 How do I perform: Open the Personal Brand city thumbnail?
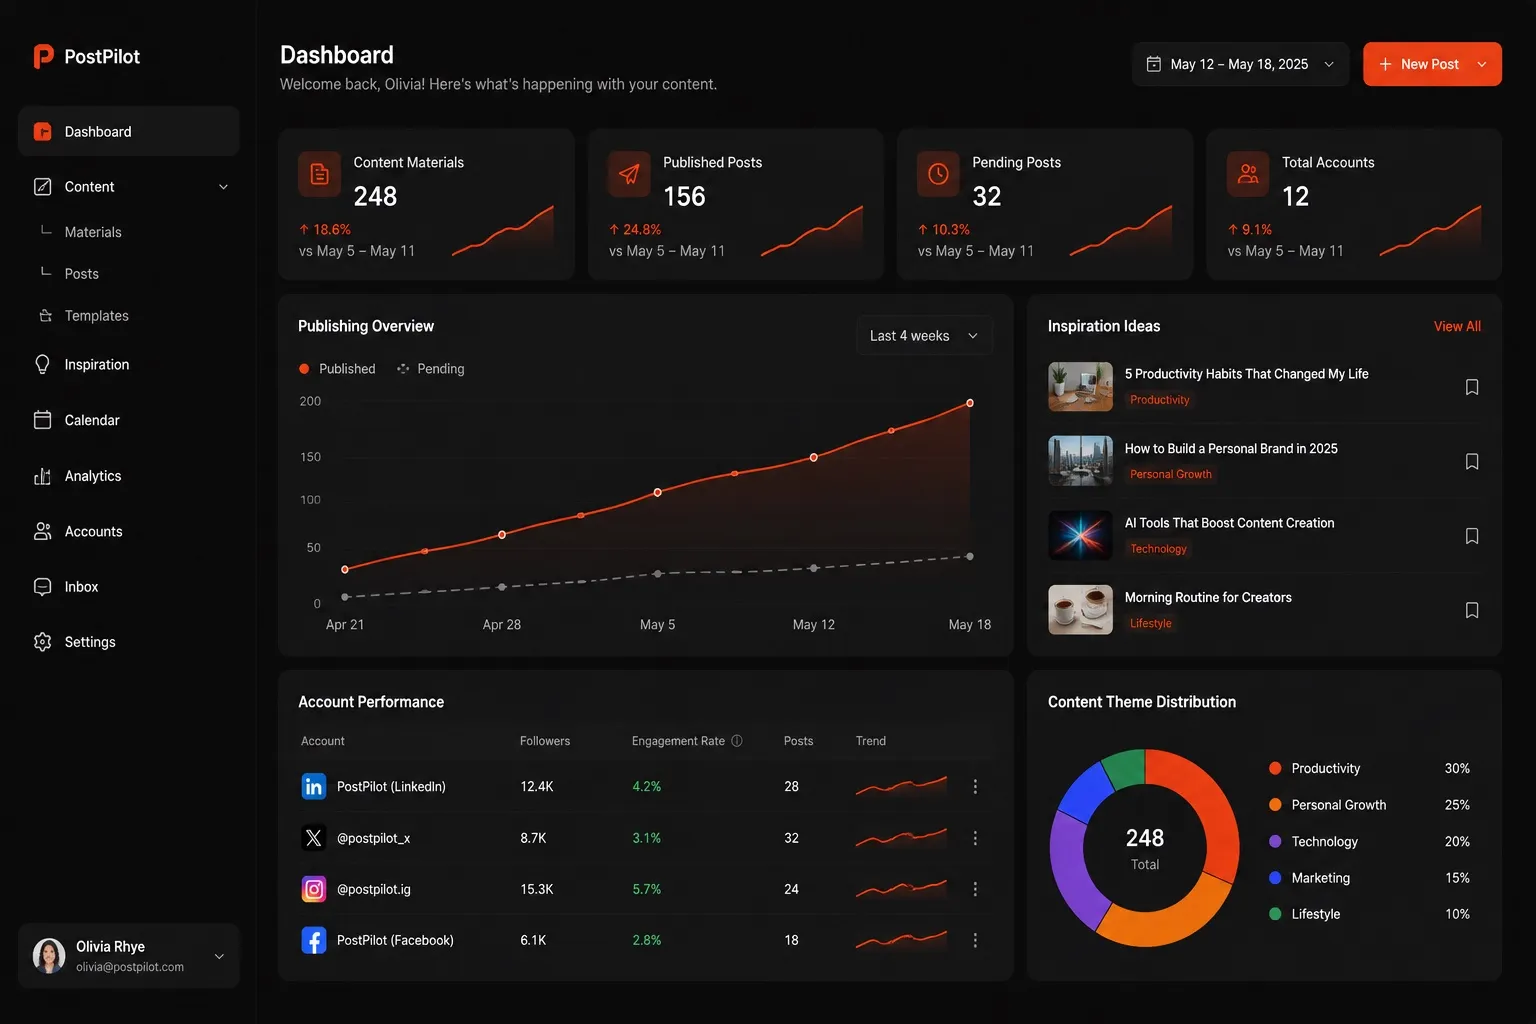1080,461
